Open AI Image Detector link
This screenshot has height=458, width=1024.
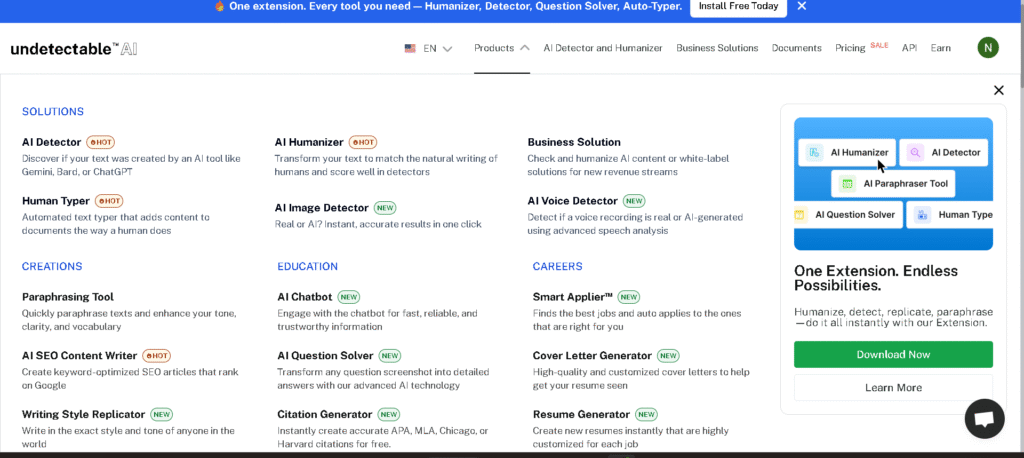pos(321,208)
